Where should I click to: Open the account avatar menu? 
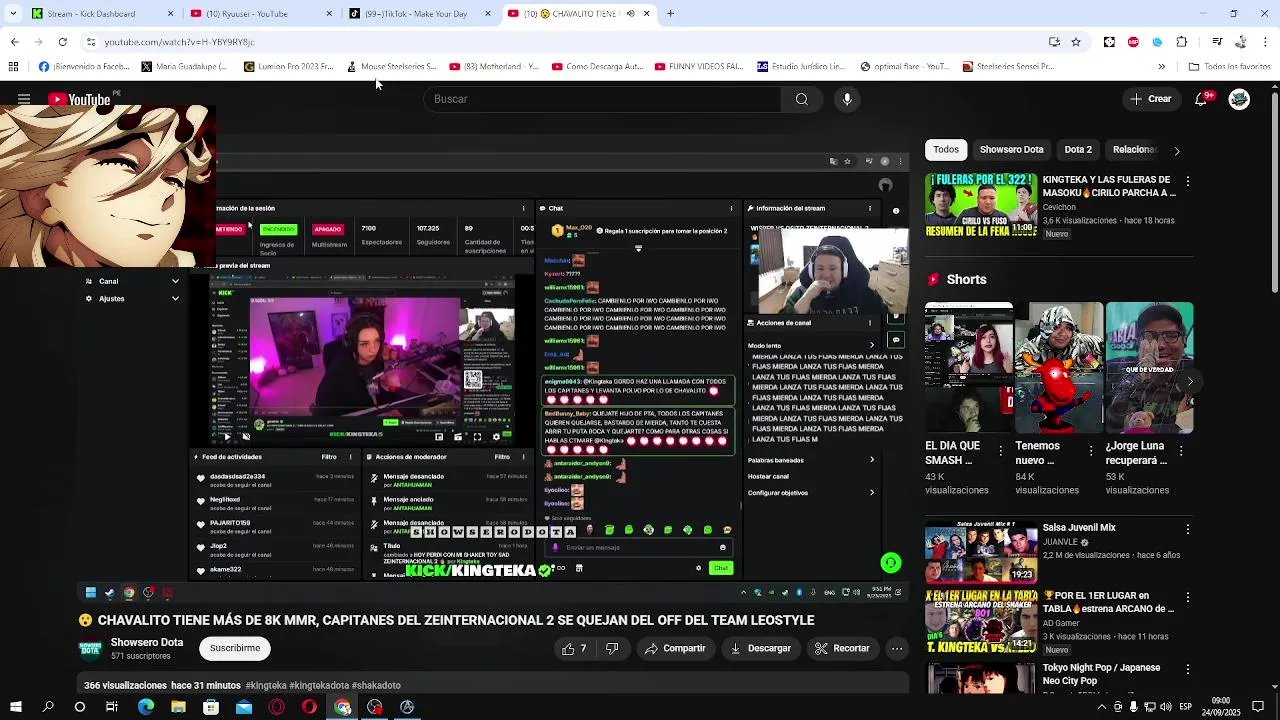[x=1239, y=99]
